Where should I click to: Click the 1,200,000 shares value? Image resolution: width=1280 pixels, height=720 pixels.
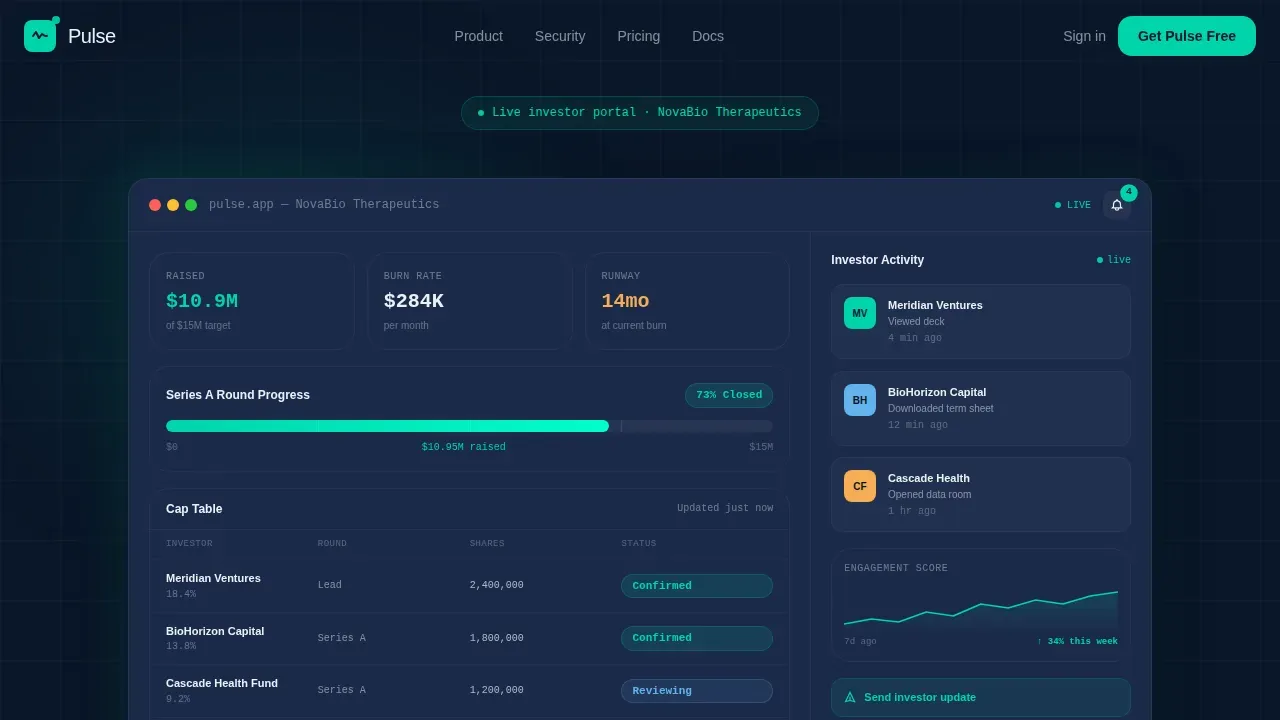(497, 691)
